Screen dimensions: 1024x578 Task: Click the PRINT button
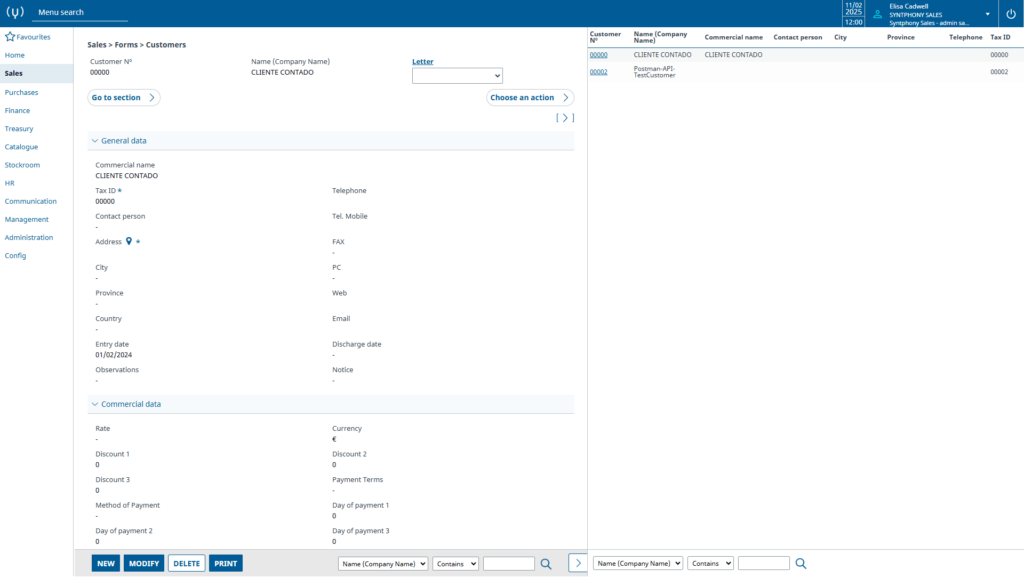[x=226, y=564]
